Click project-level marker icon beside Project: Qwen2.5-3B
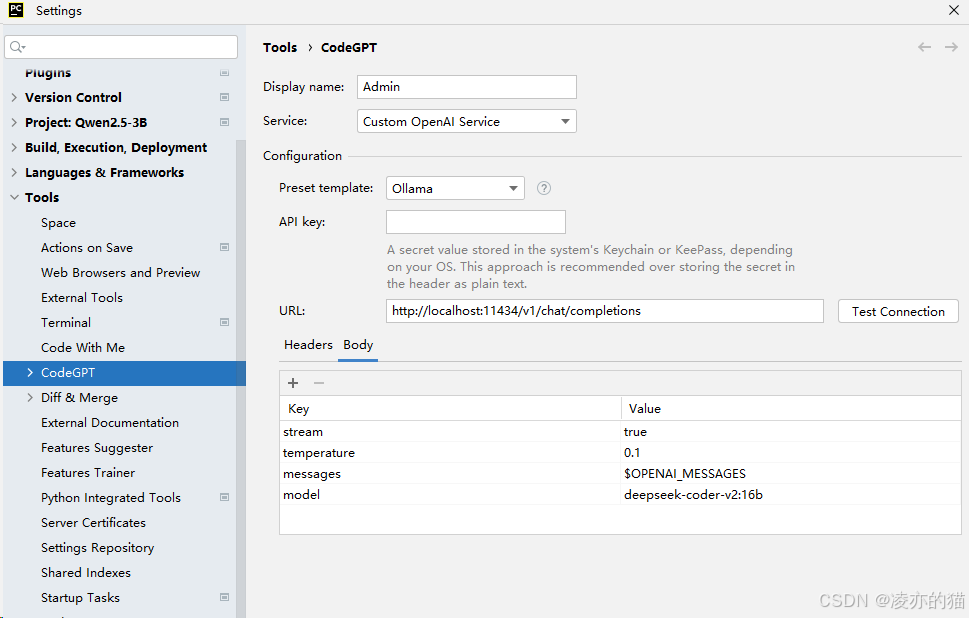 click(224, 122)
